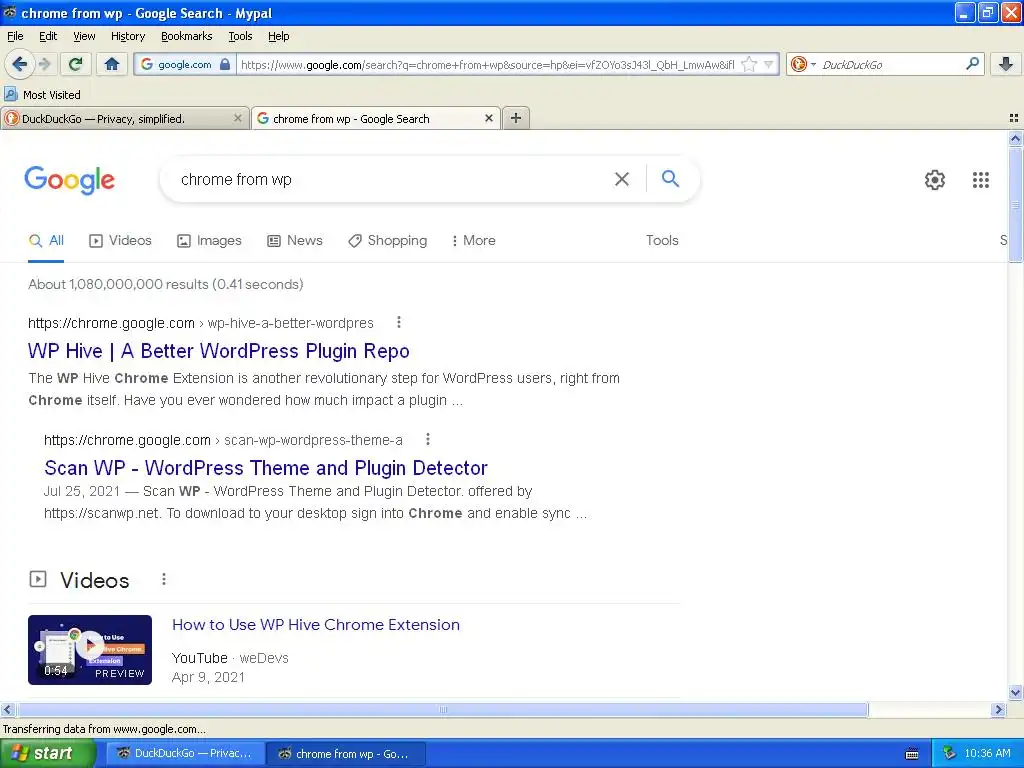Click the horizontal scrollbar right arrow
1024x768 pixels.
(998, 709)
